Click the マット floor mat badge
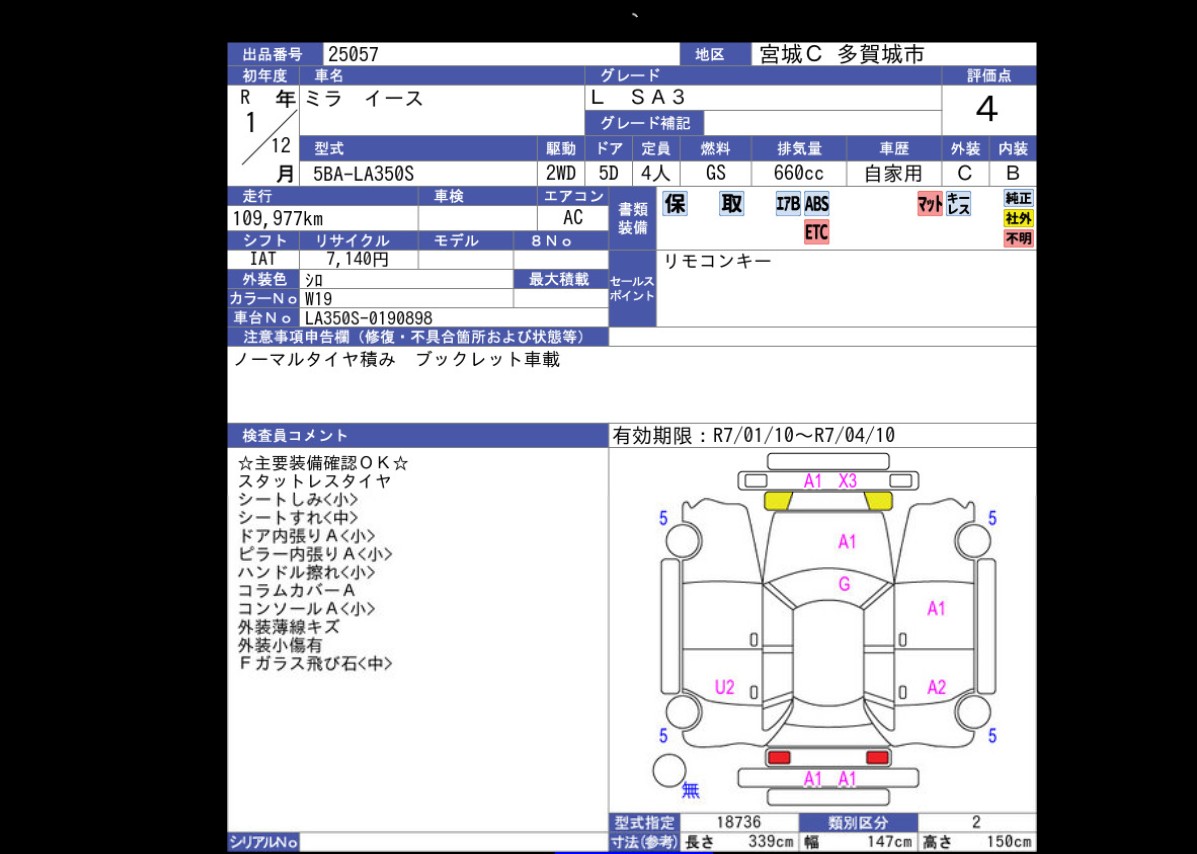This screenshot has height=854, width=1197. (x=930, y=204)
